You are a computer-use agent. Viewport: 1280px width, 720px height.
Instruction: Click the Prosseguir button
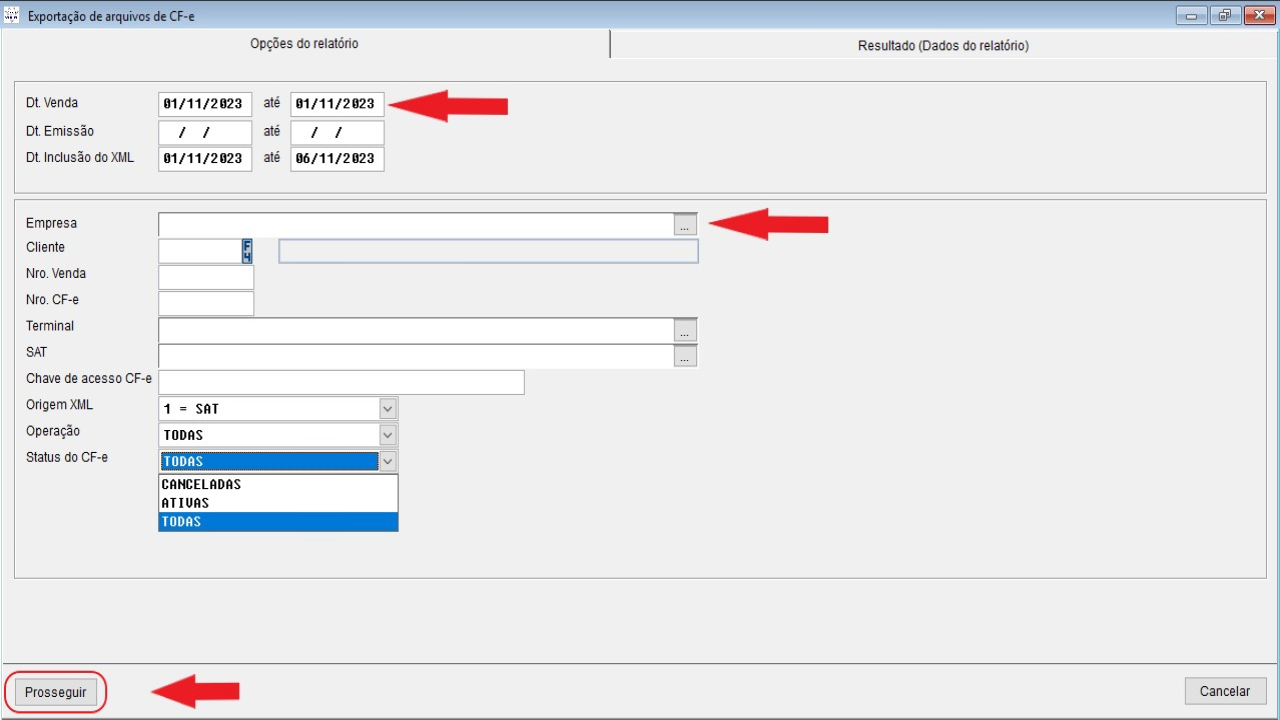[56, 692]
